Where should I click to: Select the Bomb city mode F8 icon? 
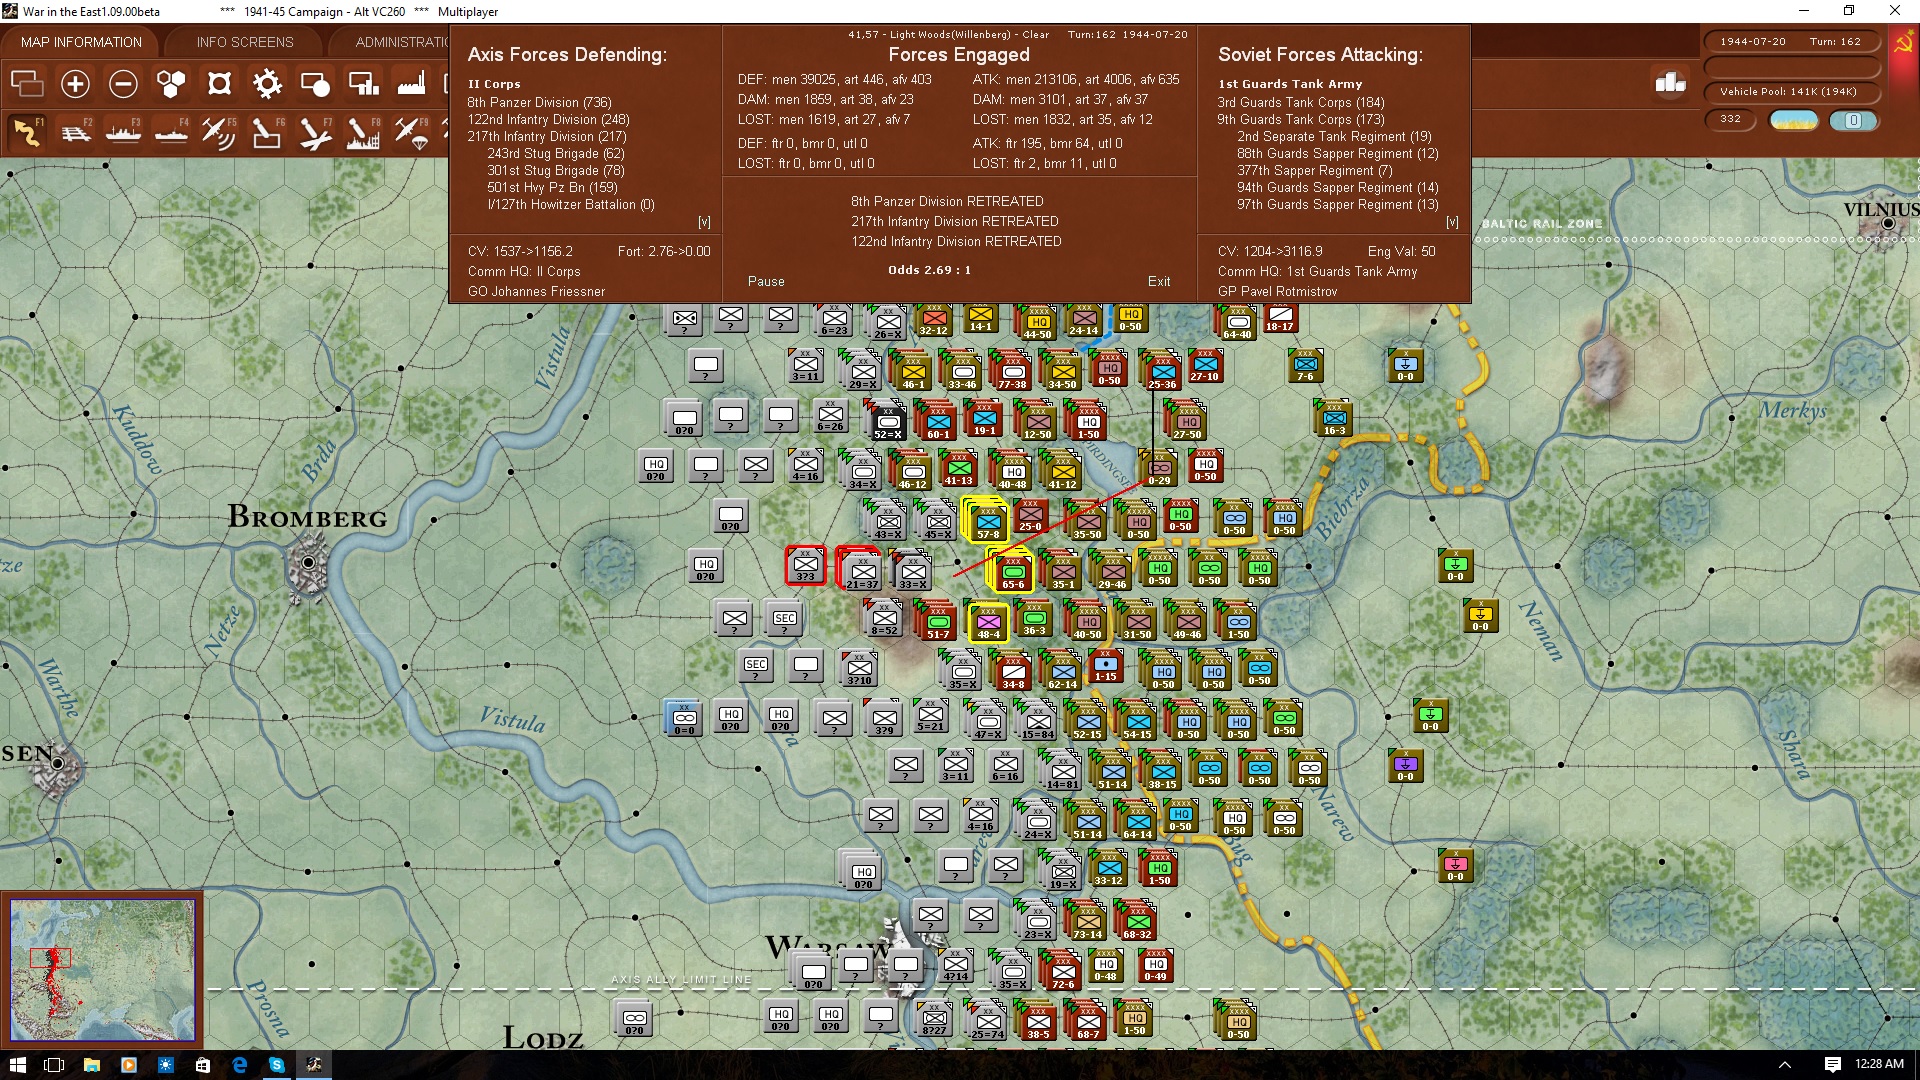tap(362, 133)
